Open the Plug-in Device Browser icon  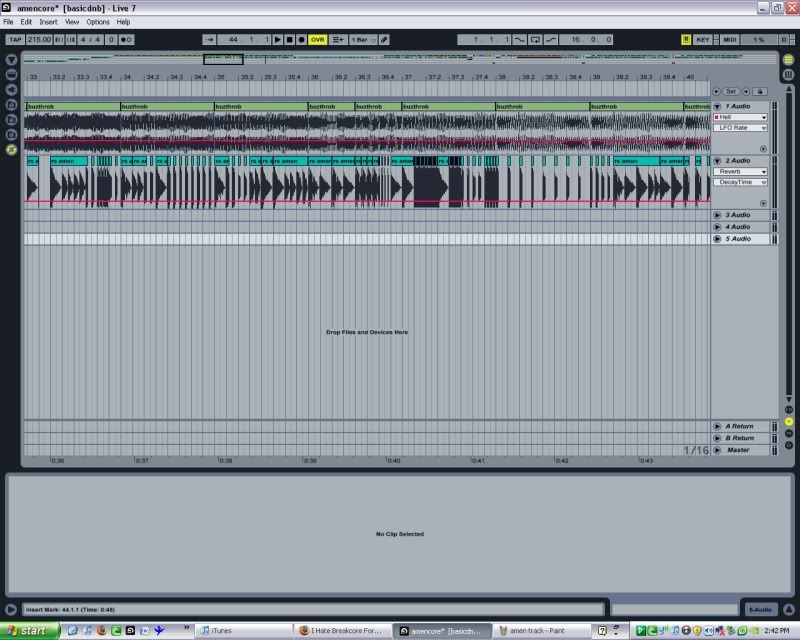(11, 90)
